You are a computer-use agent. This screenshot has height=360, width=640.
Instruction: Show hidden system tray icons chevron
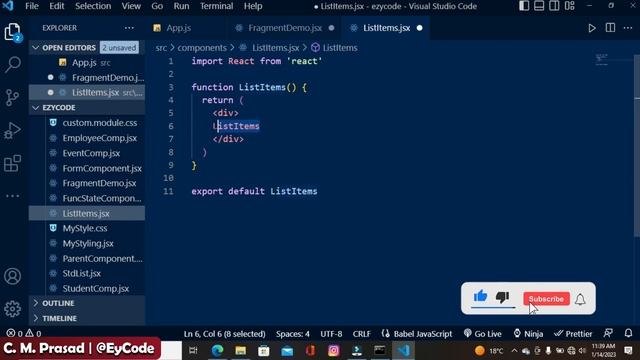(514, 350)
